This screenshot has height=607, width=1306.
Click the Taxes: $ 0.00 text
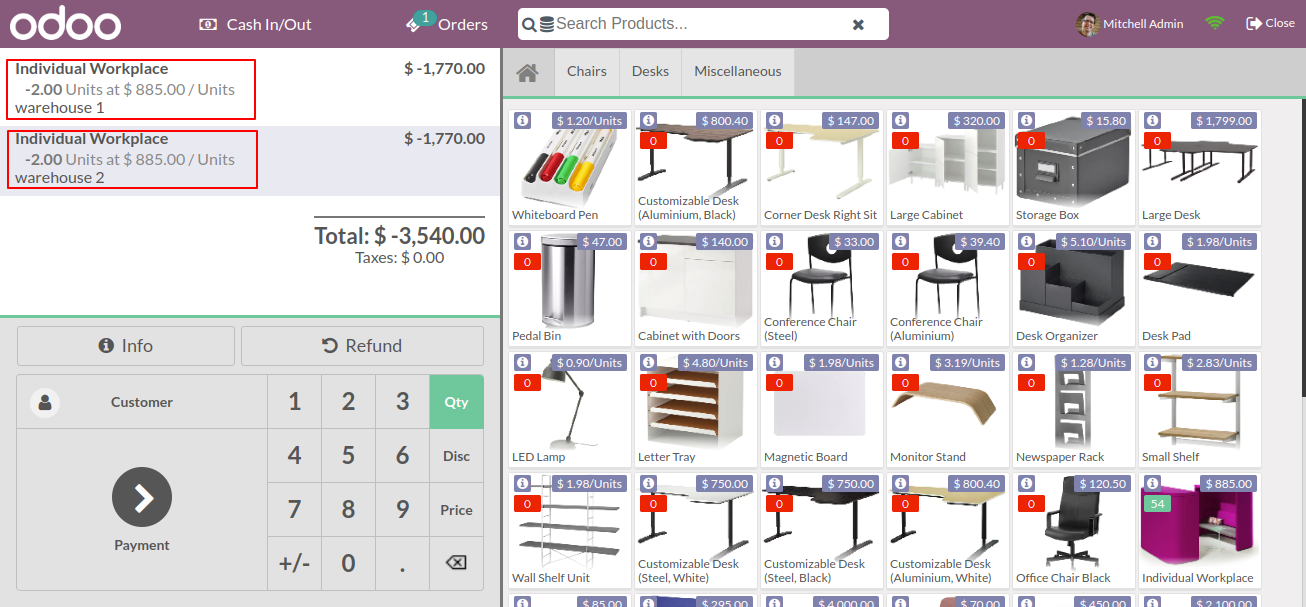[400, 258]
